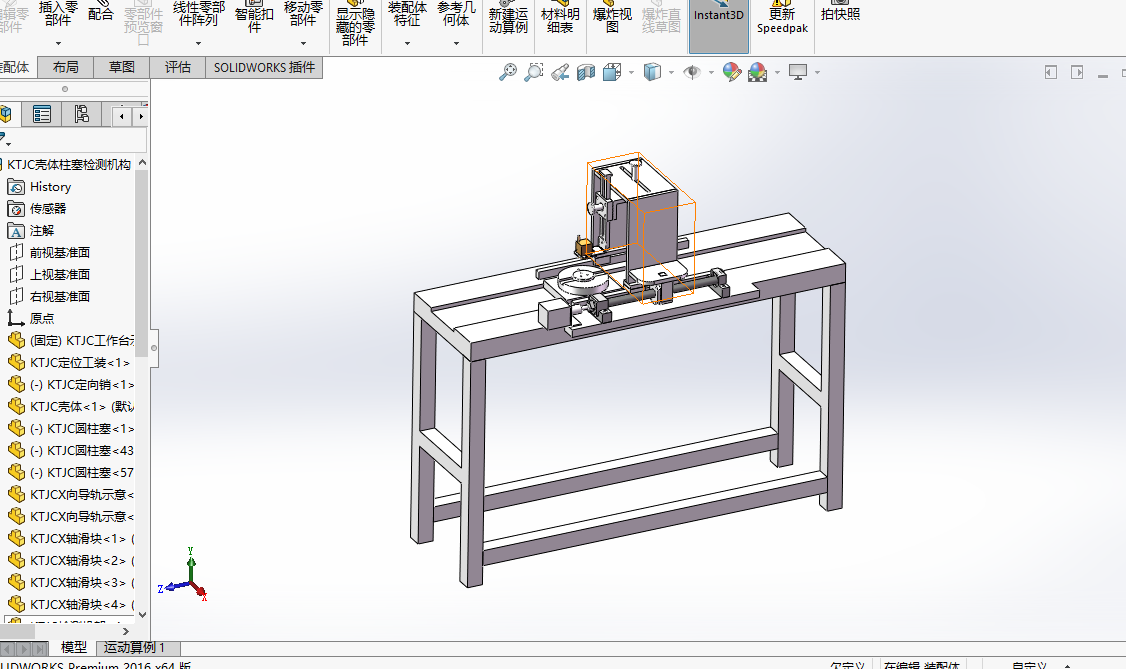Switch to the 评估 tab
Image resolution: width=1126 pixels, height=669 pixels.
pyautogui.click(x=178, y=67)
